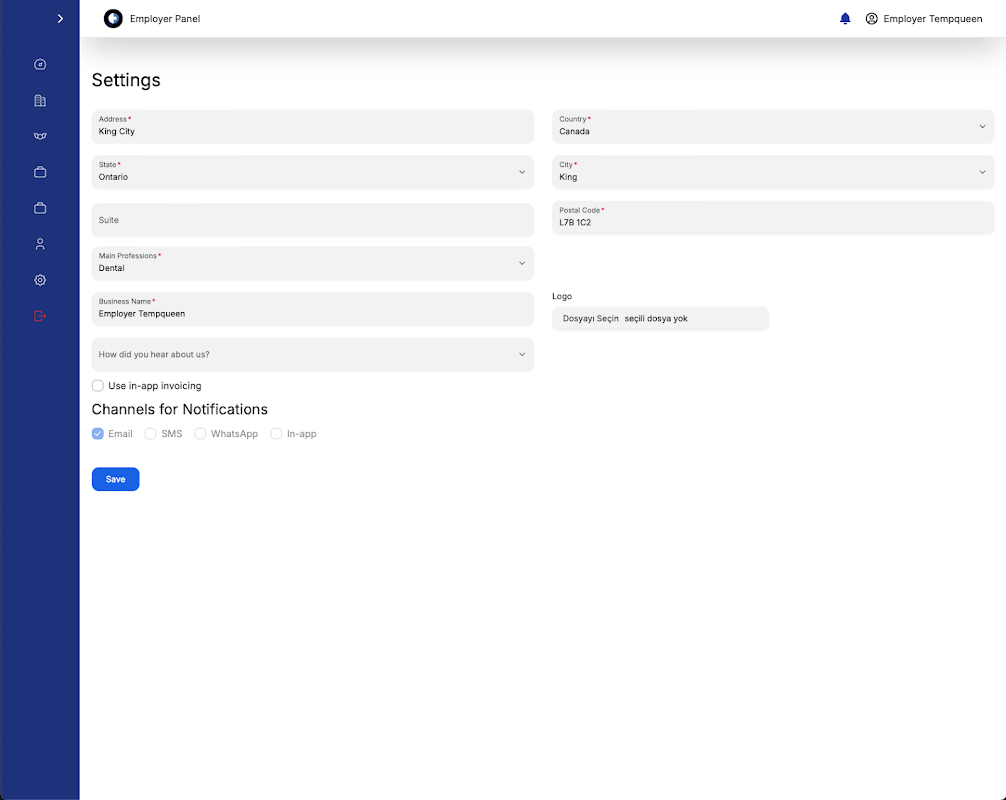Open the Employer Tempqueen account menu
This screenshot has height=800, width=1006.
click(924, 19)
